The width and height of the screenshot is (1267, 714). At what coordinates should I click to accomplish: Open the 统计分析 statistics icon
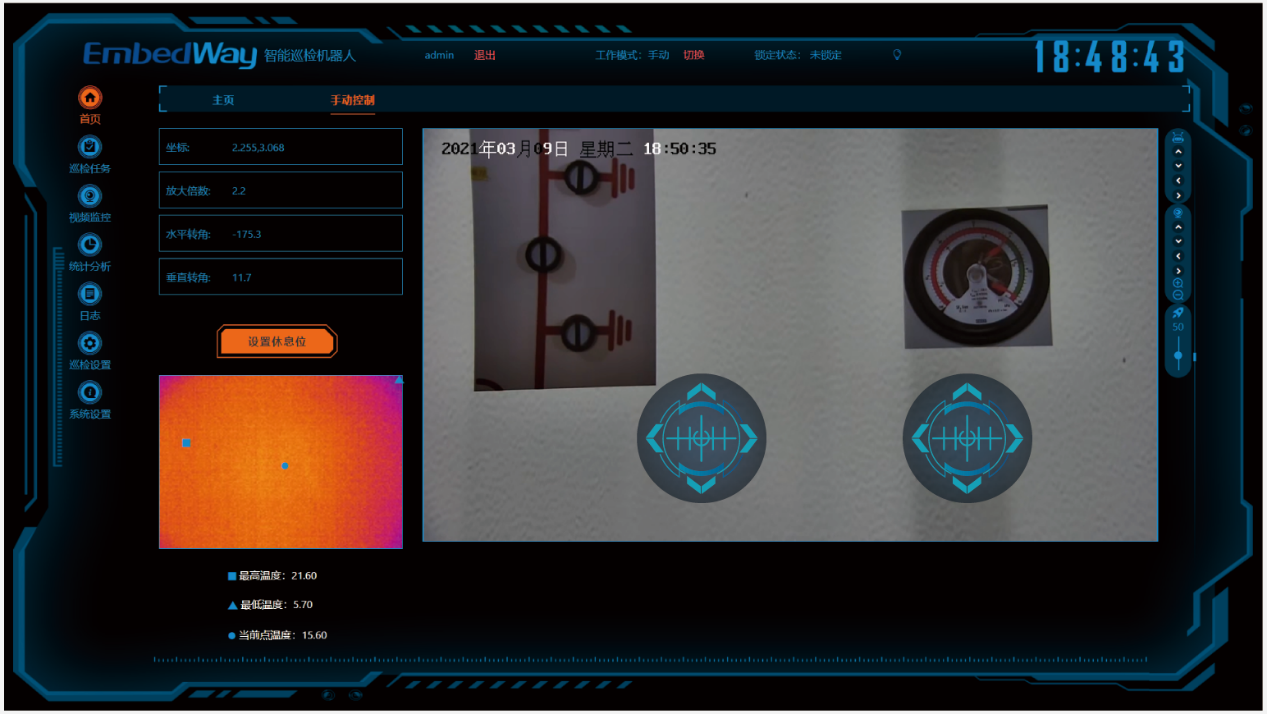90,245
